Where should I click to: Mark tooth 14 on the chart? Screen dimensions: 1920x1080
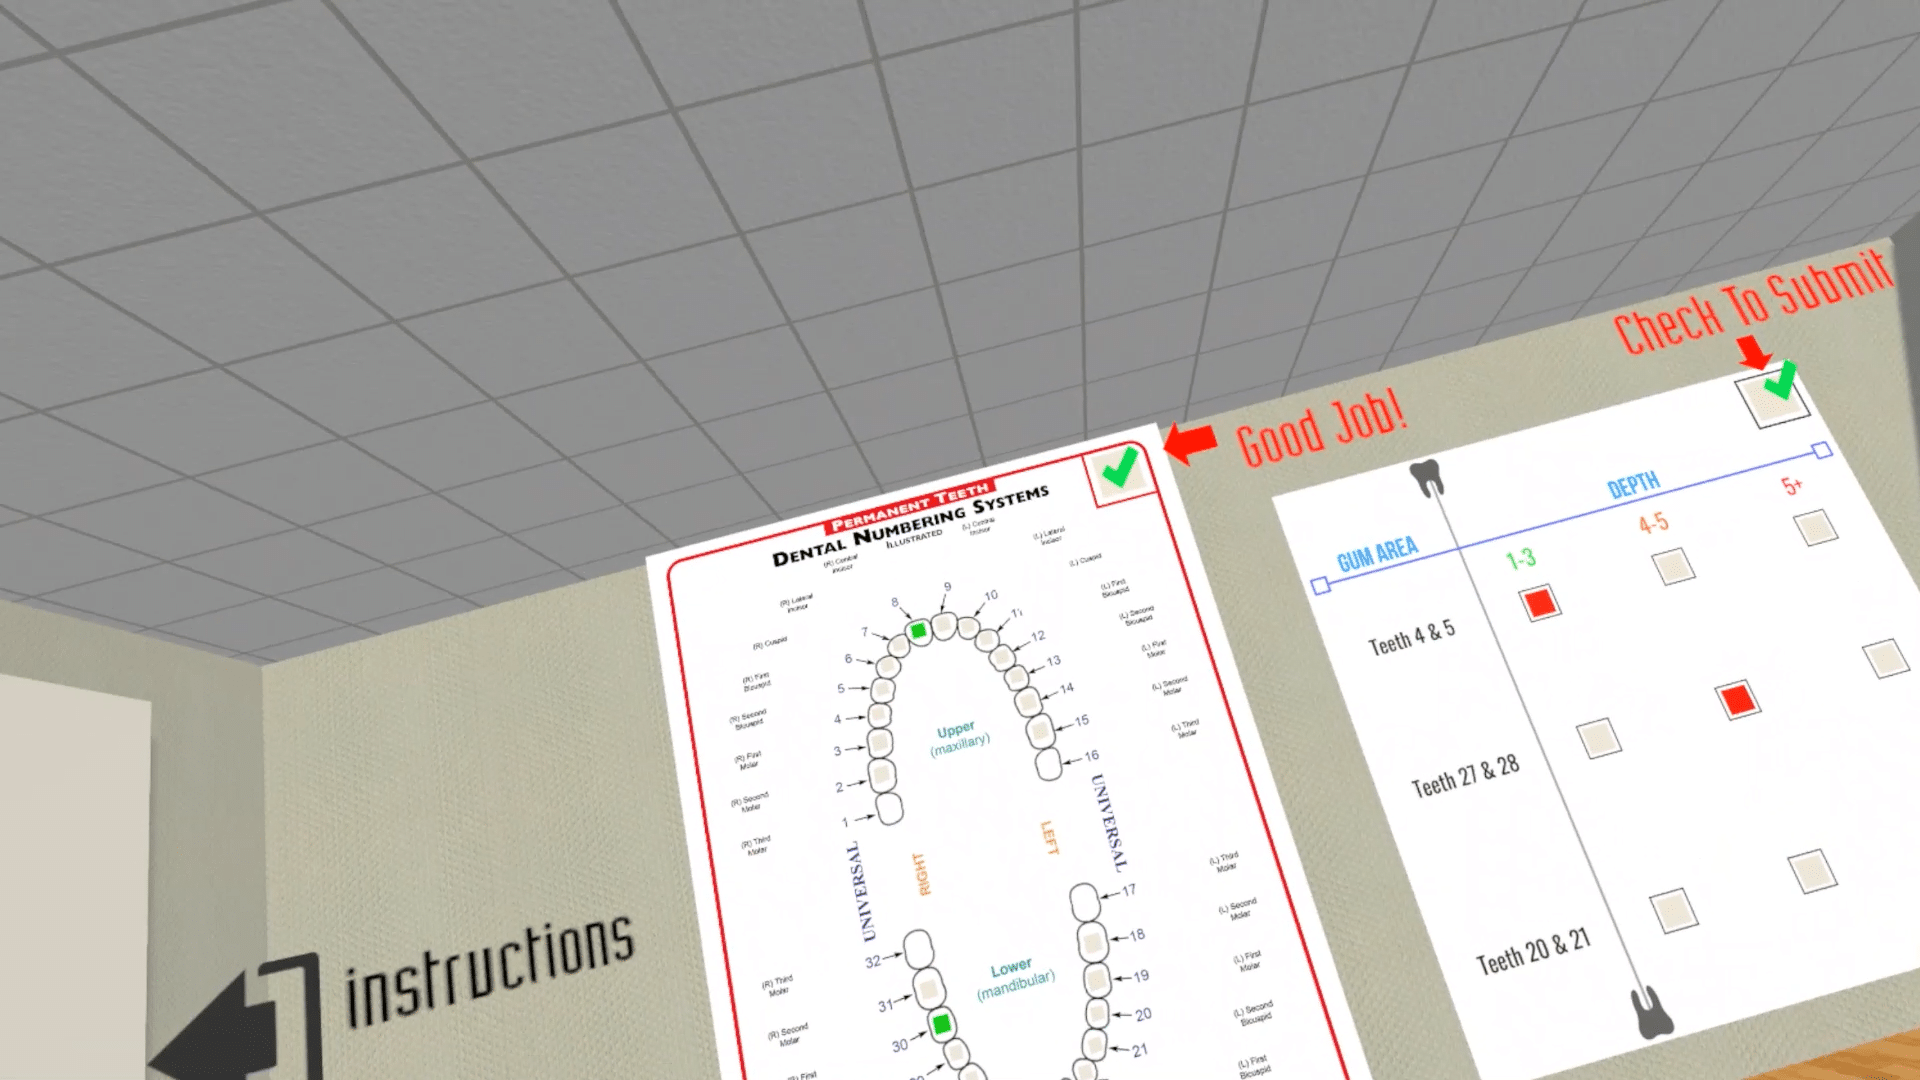coord(1027,700)
